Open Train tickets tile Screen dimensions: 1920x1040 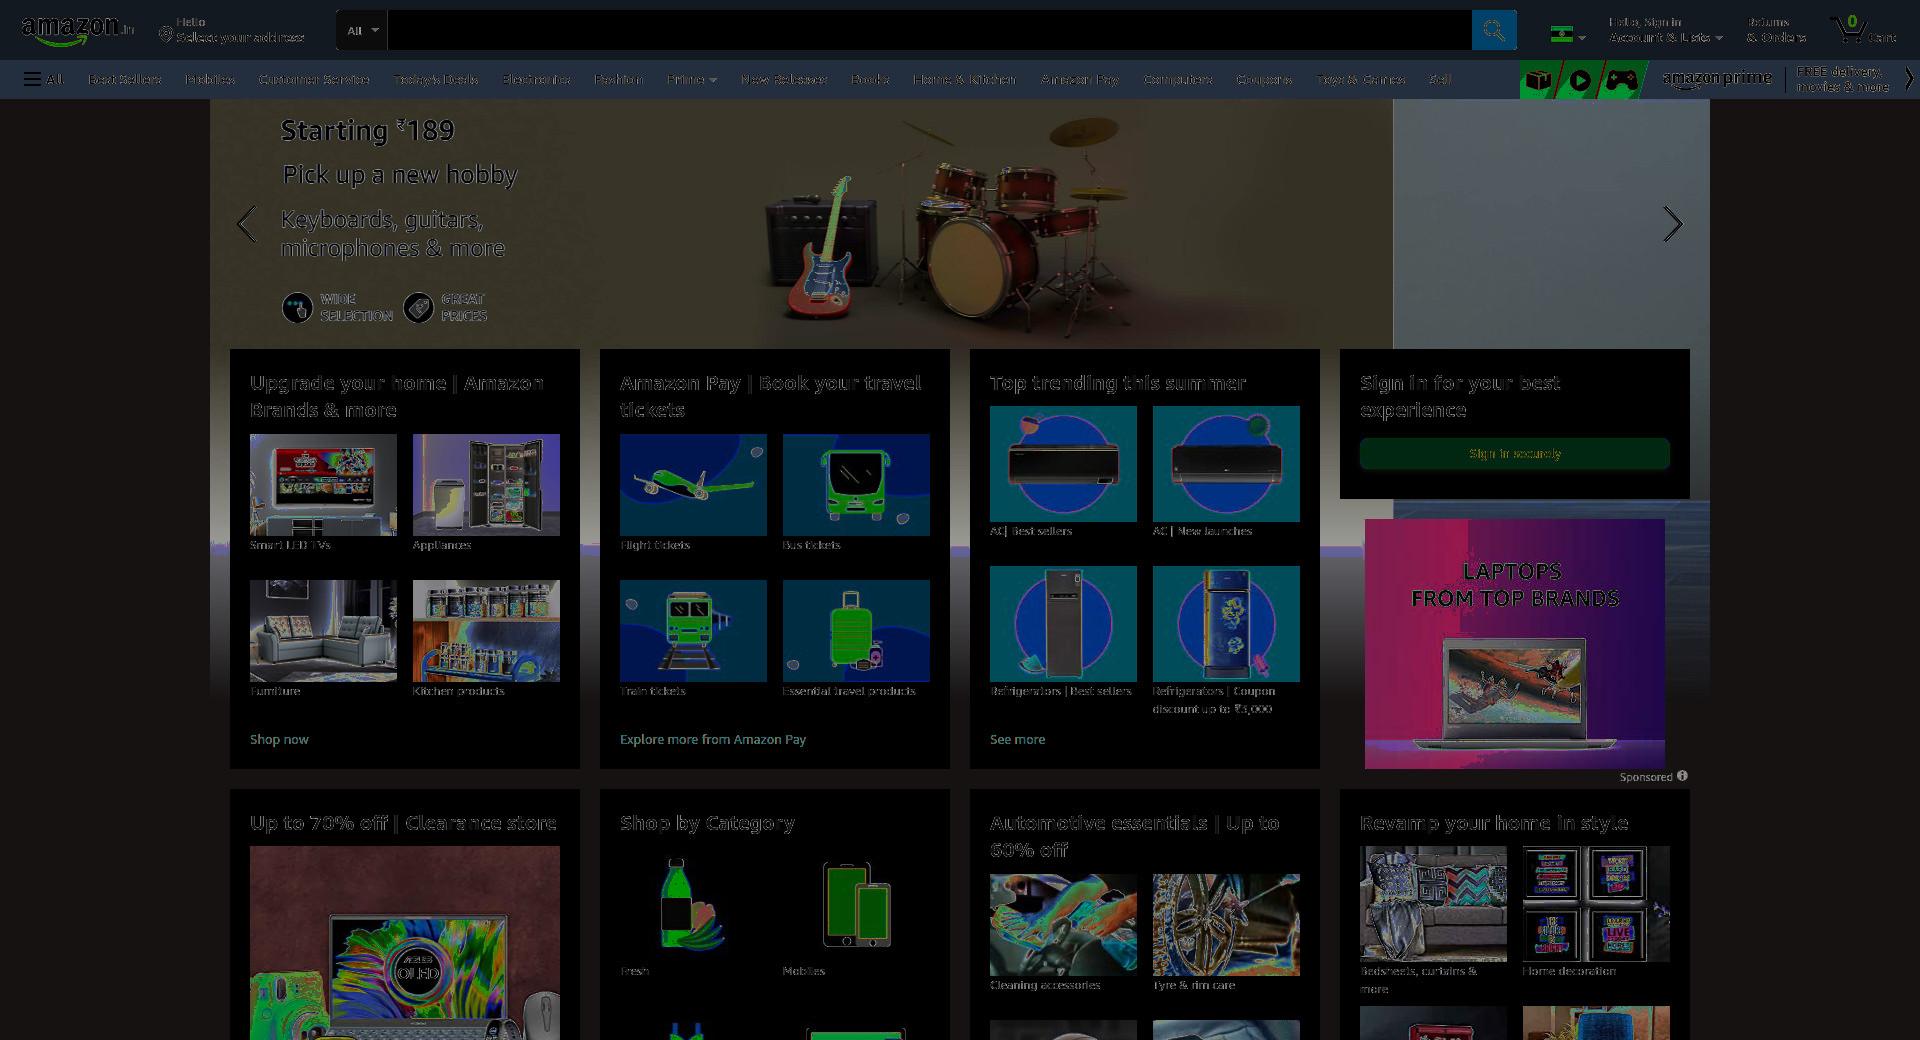[x=693, y=631]
